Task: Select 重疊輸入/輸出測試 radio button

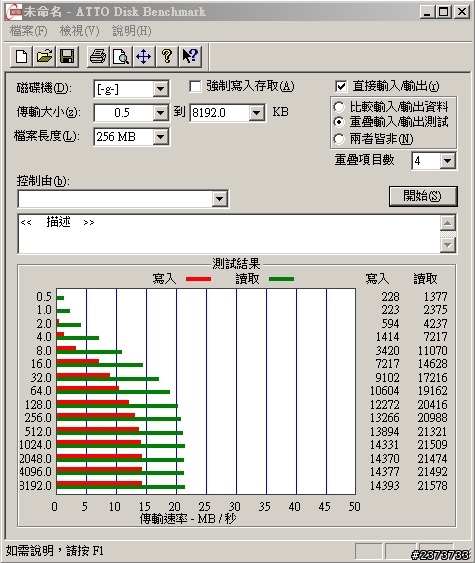Action: (339, 122)
